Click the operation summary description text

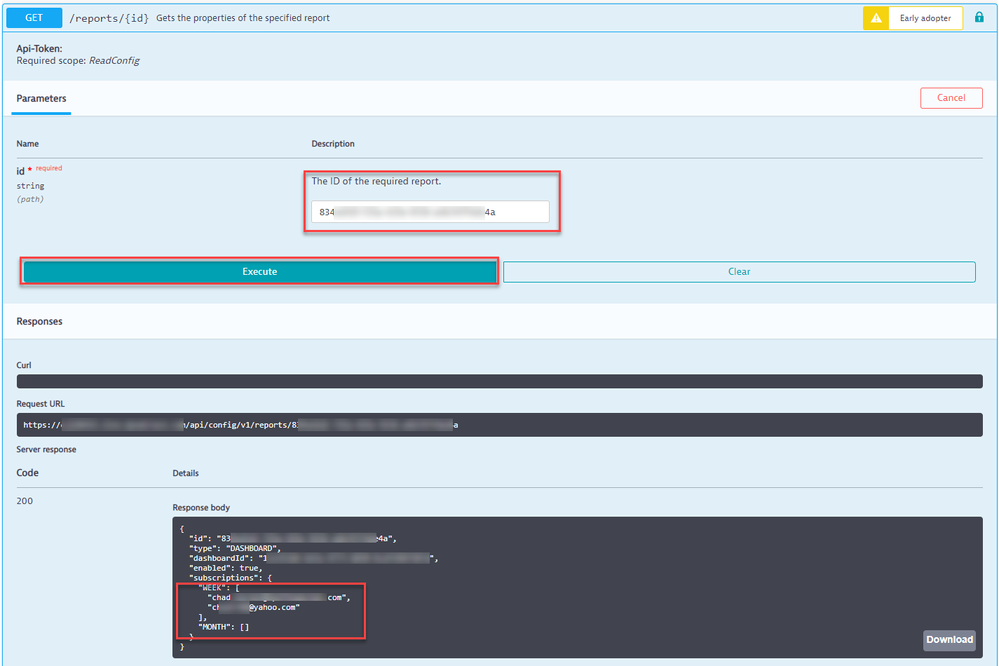tap(243, 18)
